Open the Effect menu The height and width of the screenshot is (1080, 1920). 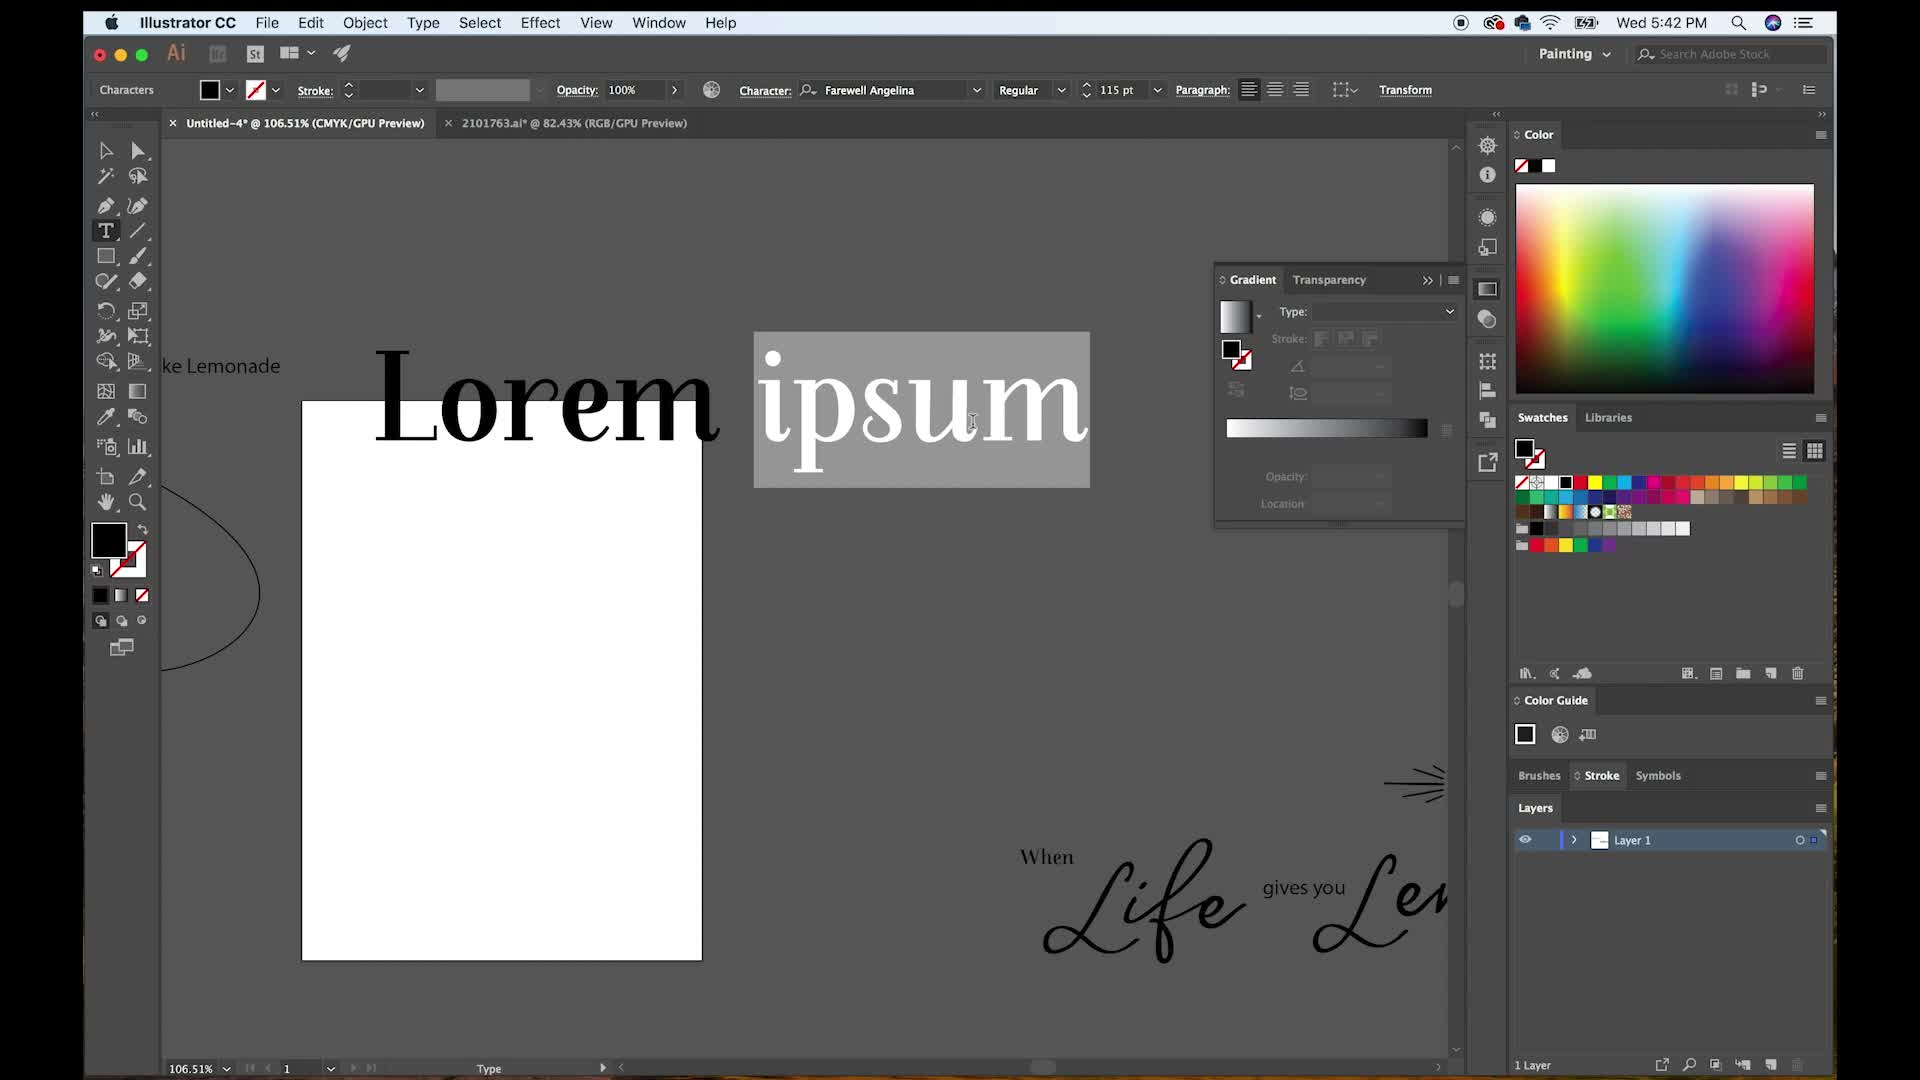(540, 23)
